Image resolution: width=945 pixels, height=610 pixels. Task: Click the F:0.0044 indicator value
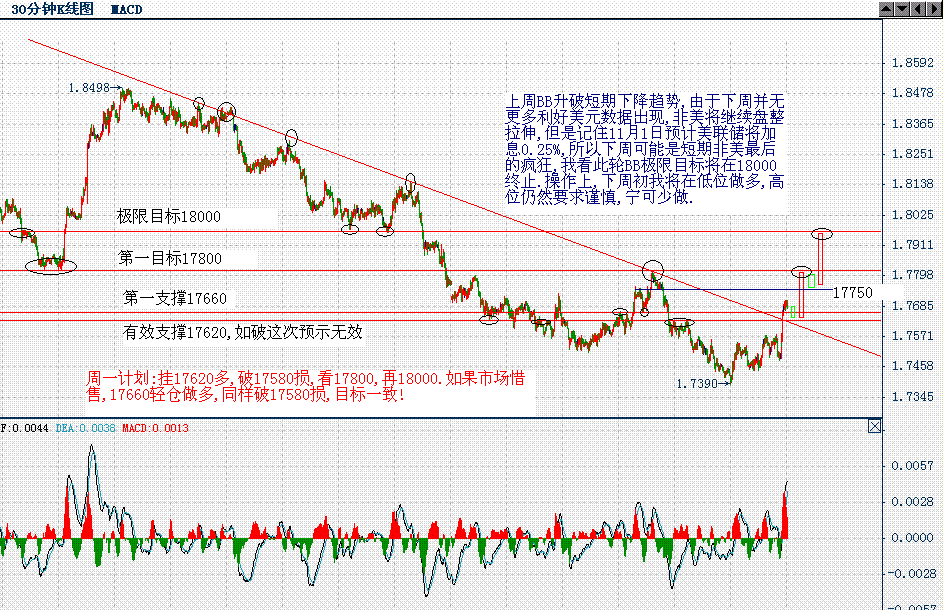tap(24, 428)
